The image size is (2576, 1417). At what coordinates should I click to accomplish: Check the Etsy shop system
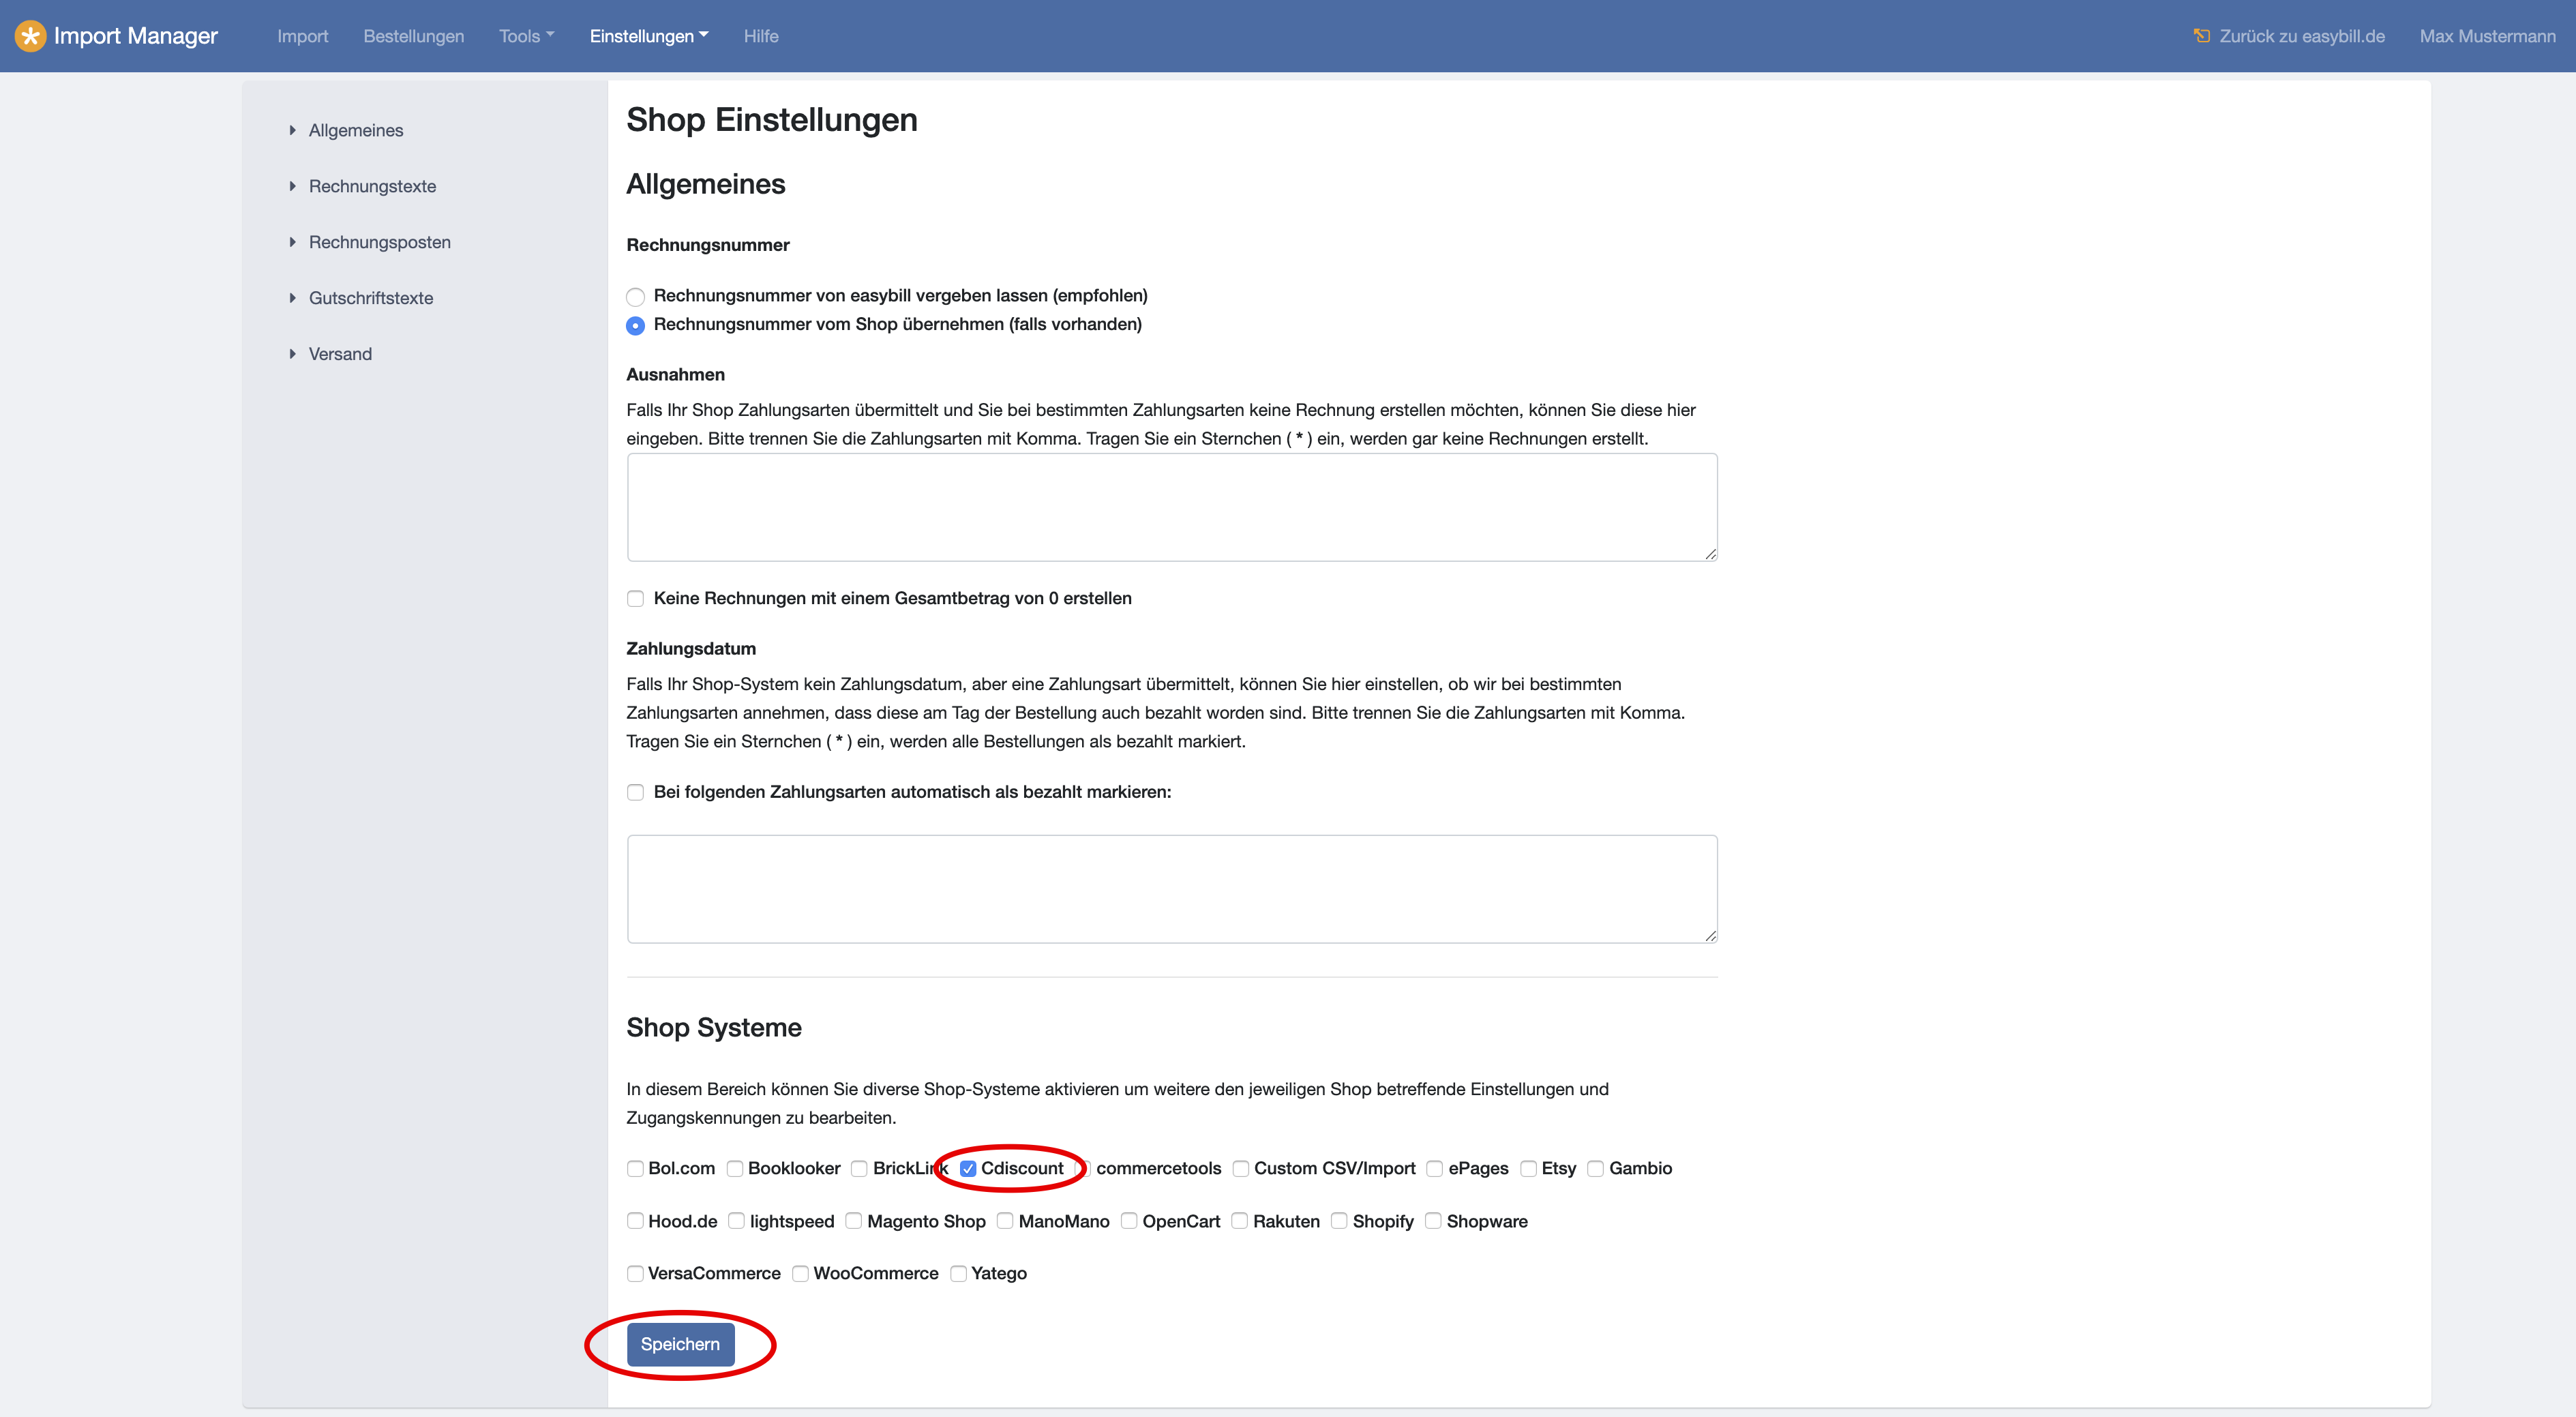[1528, 1168]
